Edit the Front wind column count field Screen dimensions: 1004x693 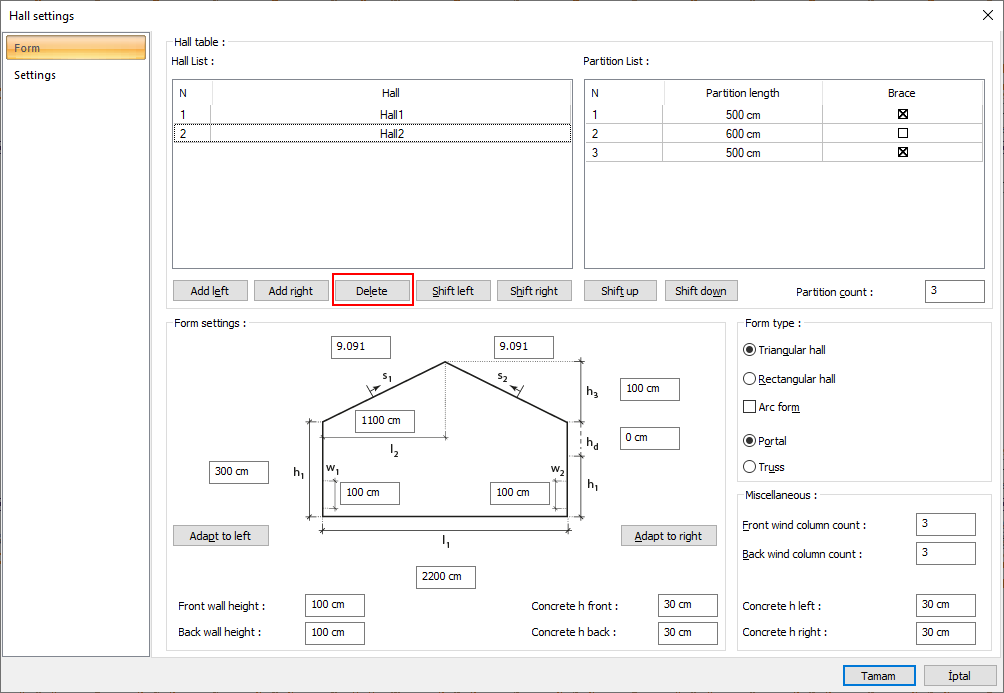[945, 524]
